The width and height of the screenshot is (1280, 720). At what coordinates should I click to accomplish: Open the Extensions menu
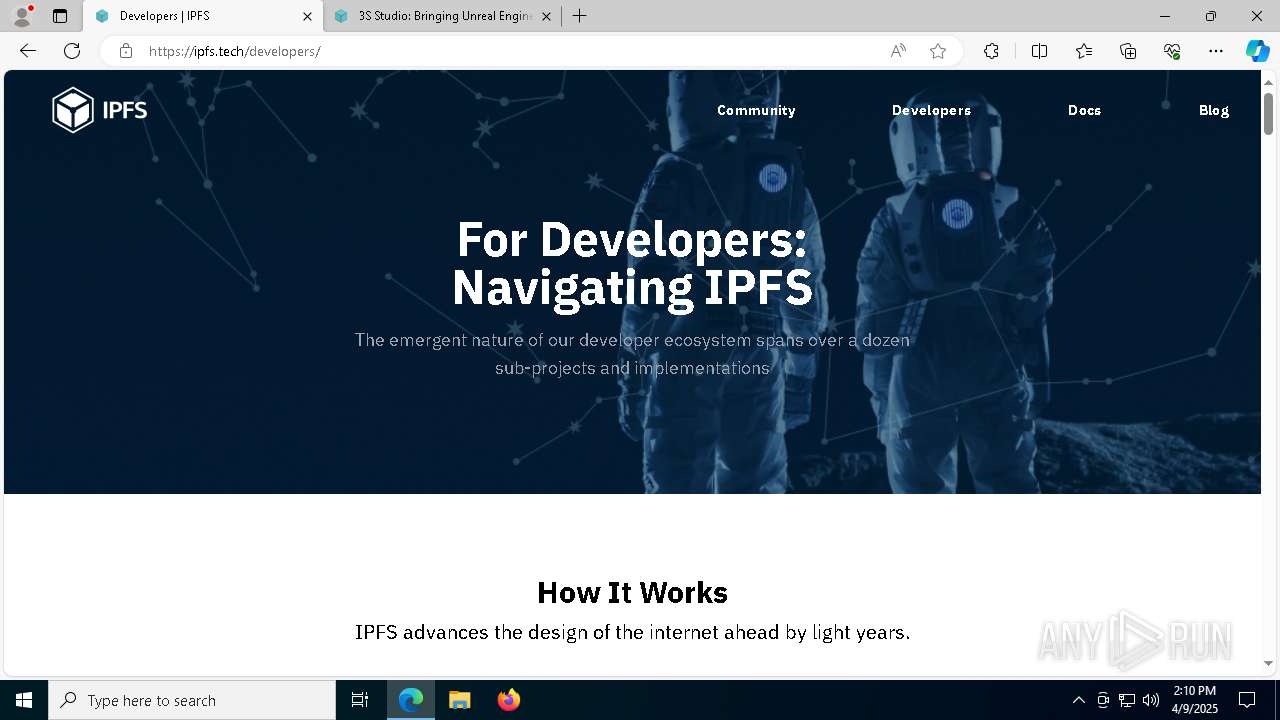[x=991, y=51]
